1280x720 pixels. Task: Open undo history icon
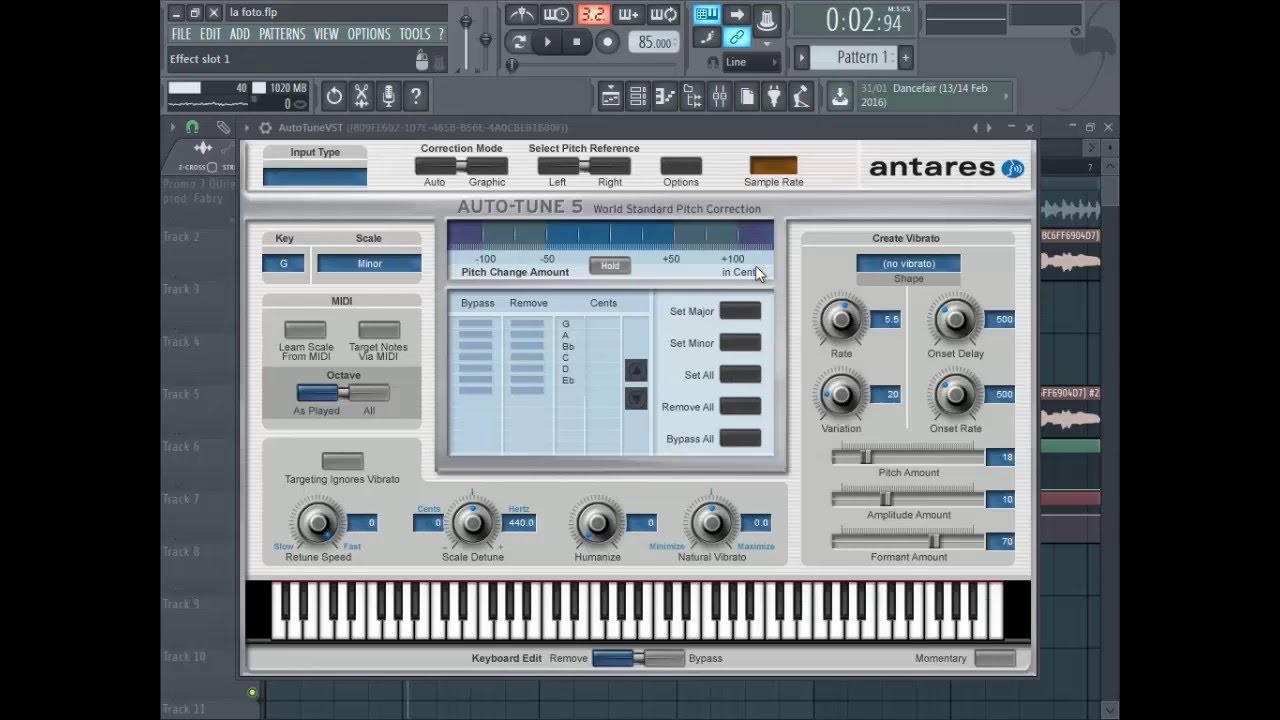tap(334, 96)
